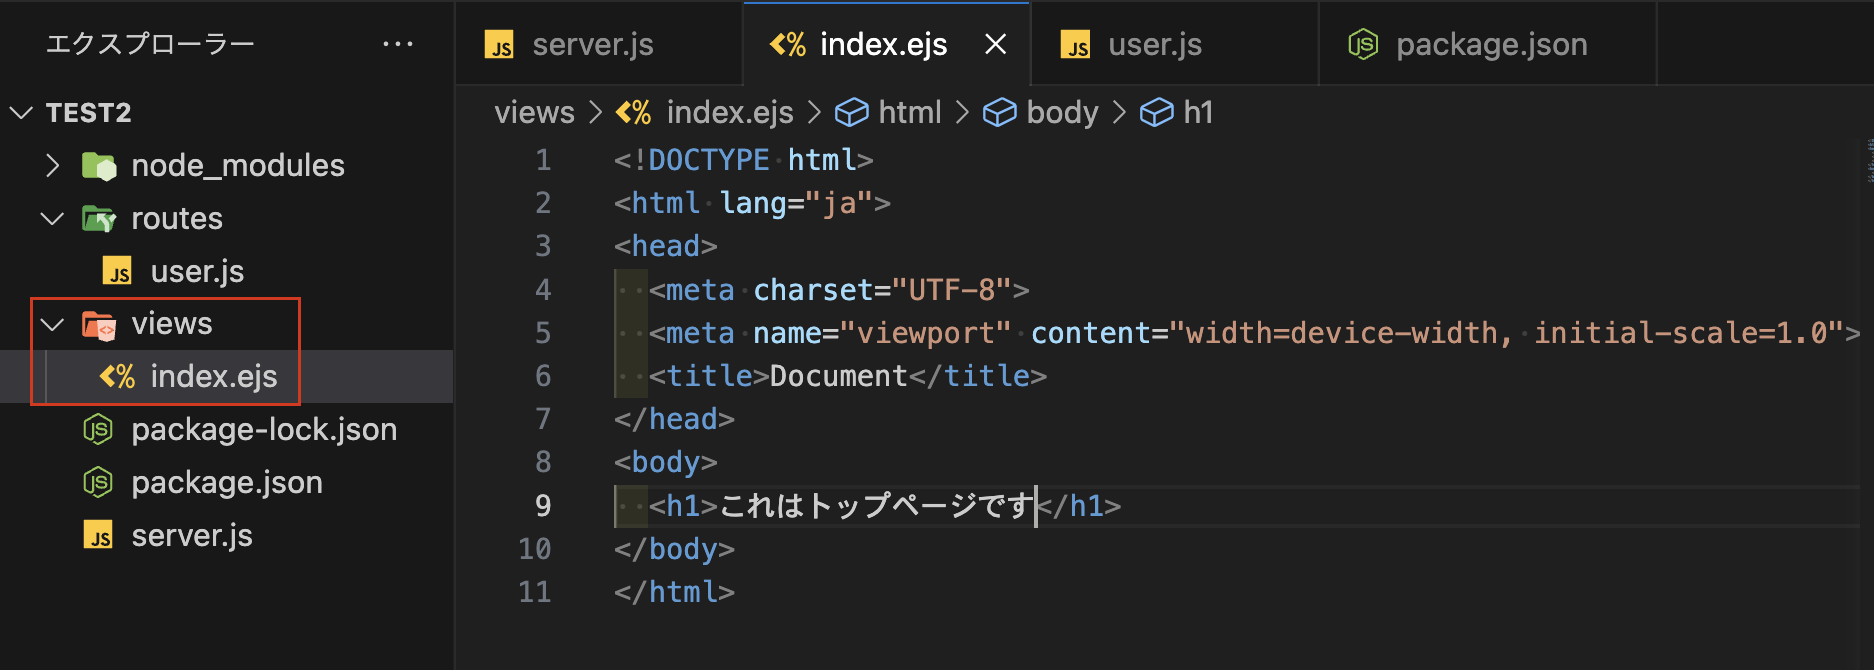
Task: Click the html breadcrumb segment
Action: 910,112
